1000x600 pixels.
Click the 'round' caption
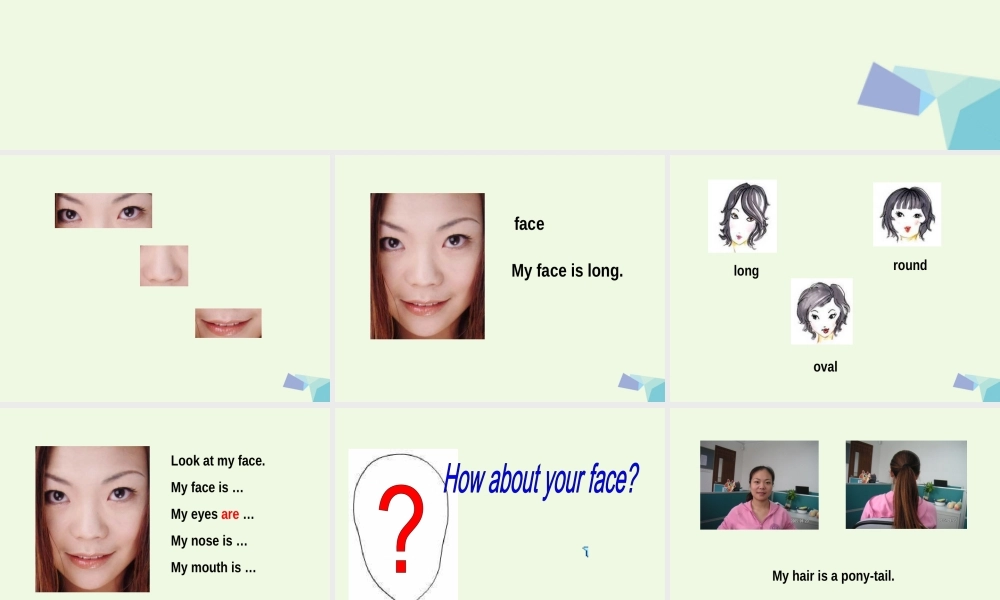(x=910, y=265)
